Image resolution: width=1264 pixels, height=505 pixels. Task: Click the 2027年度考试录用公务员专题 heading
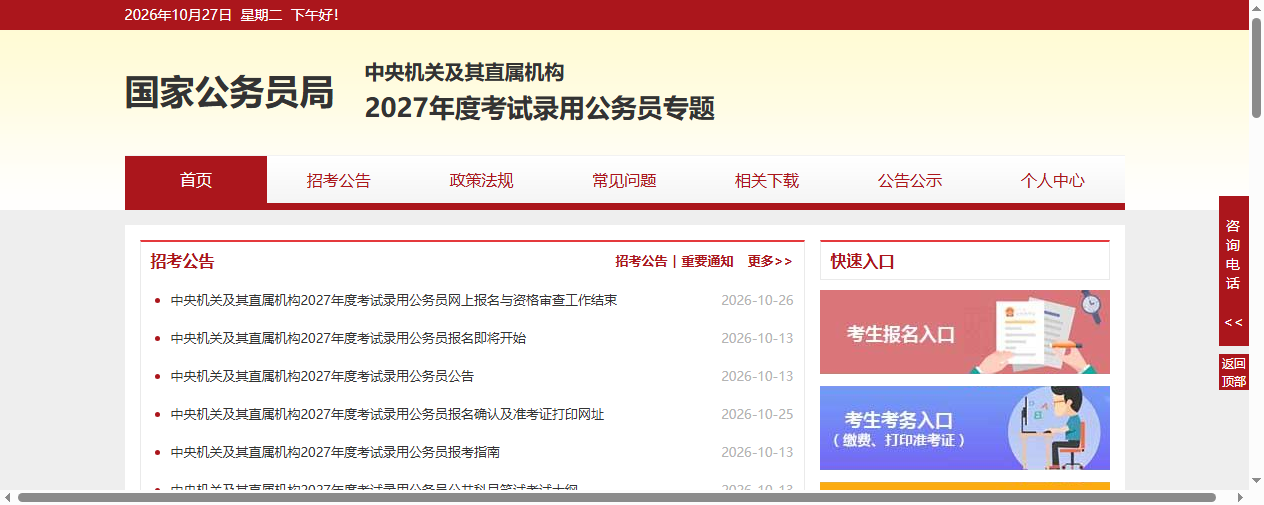[540, 108]
